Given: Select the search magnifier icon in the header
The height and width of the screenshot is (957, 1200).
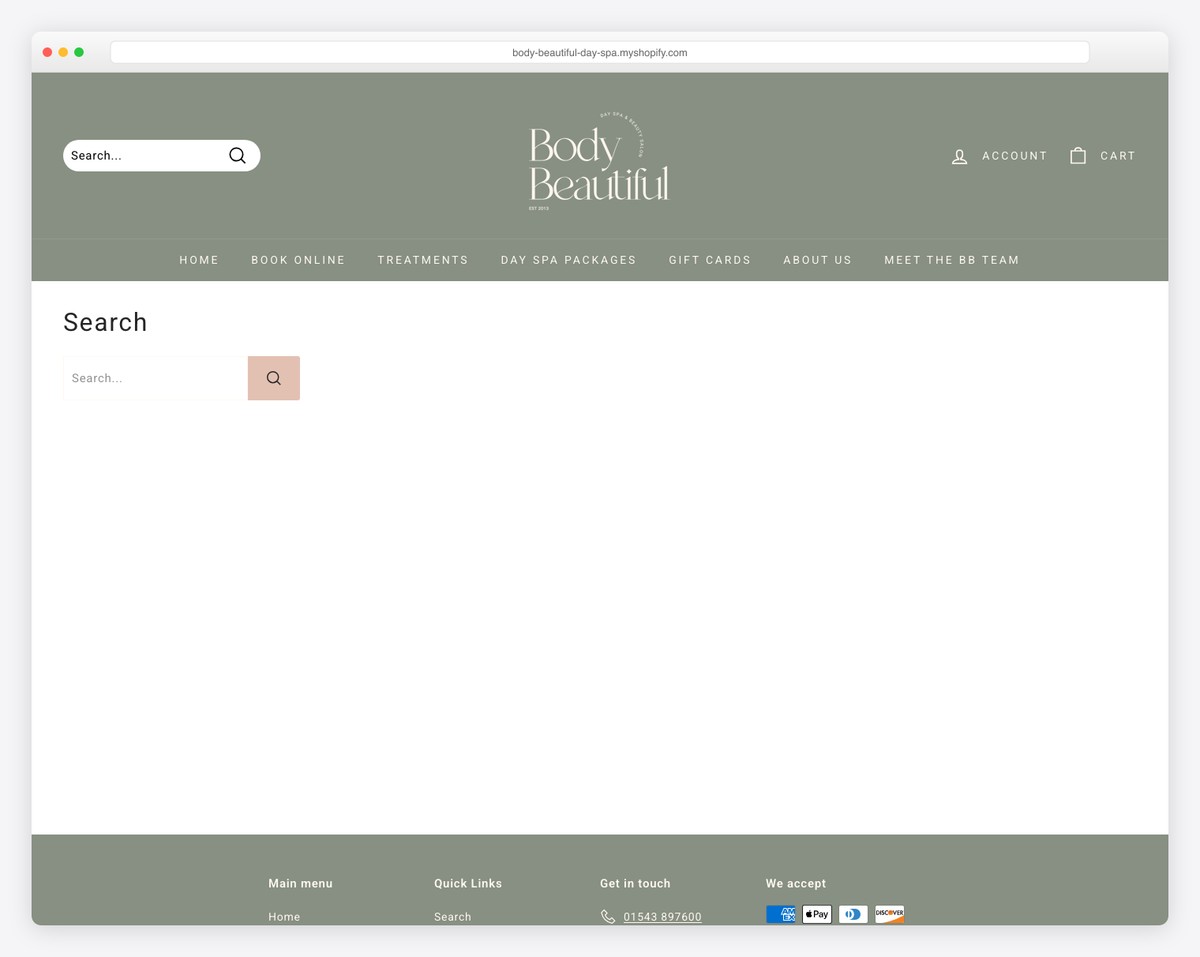Looking at the screenshot, I should [237, 155].
